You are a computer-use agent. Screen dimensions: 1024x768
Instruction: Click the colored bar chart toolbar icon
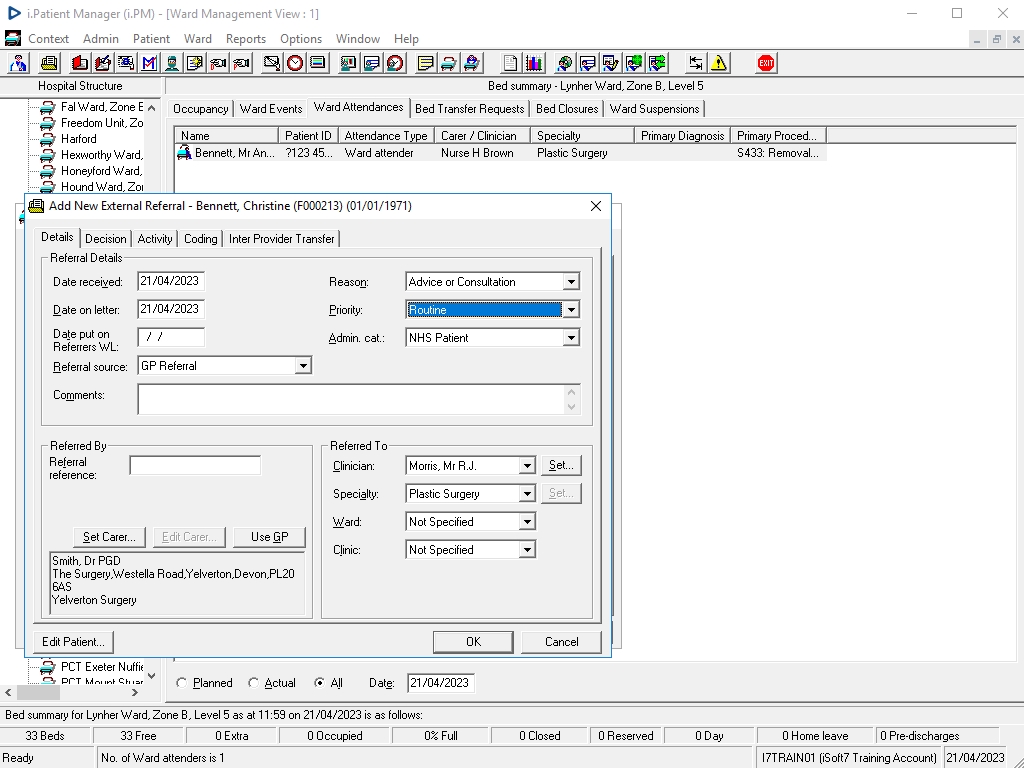(x=534, y=63)
